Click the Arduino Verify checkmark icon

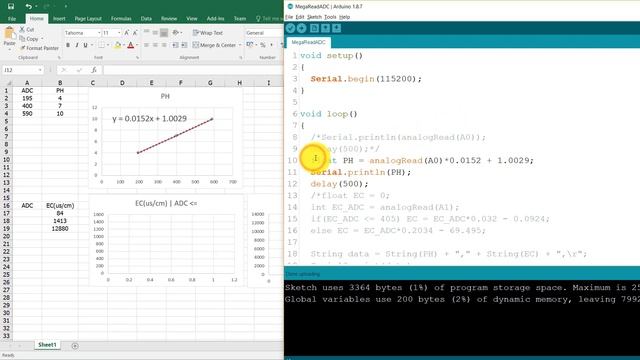coord(290,28)
